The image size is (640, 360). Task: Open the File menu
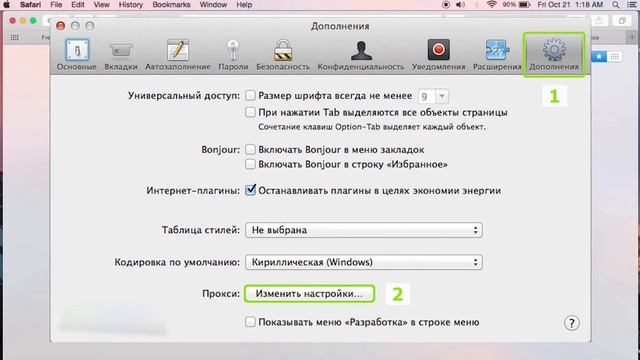pyautogui.click(x=56, y=5)
